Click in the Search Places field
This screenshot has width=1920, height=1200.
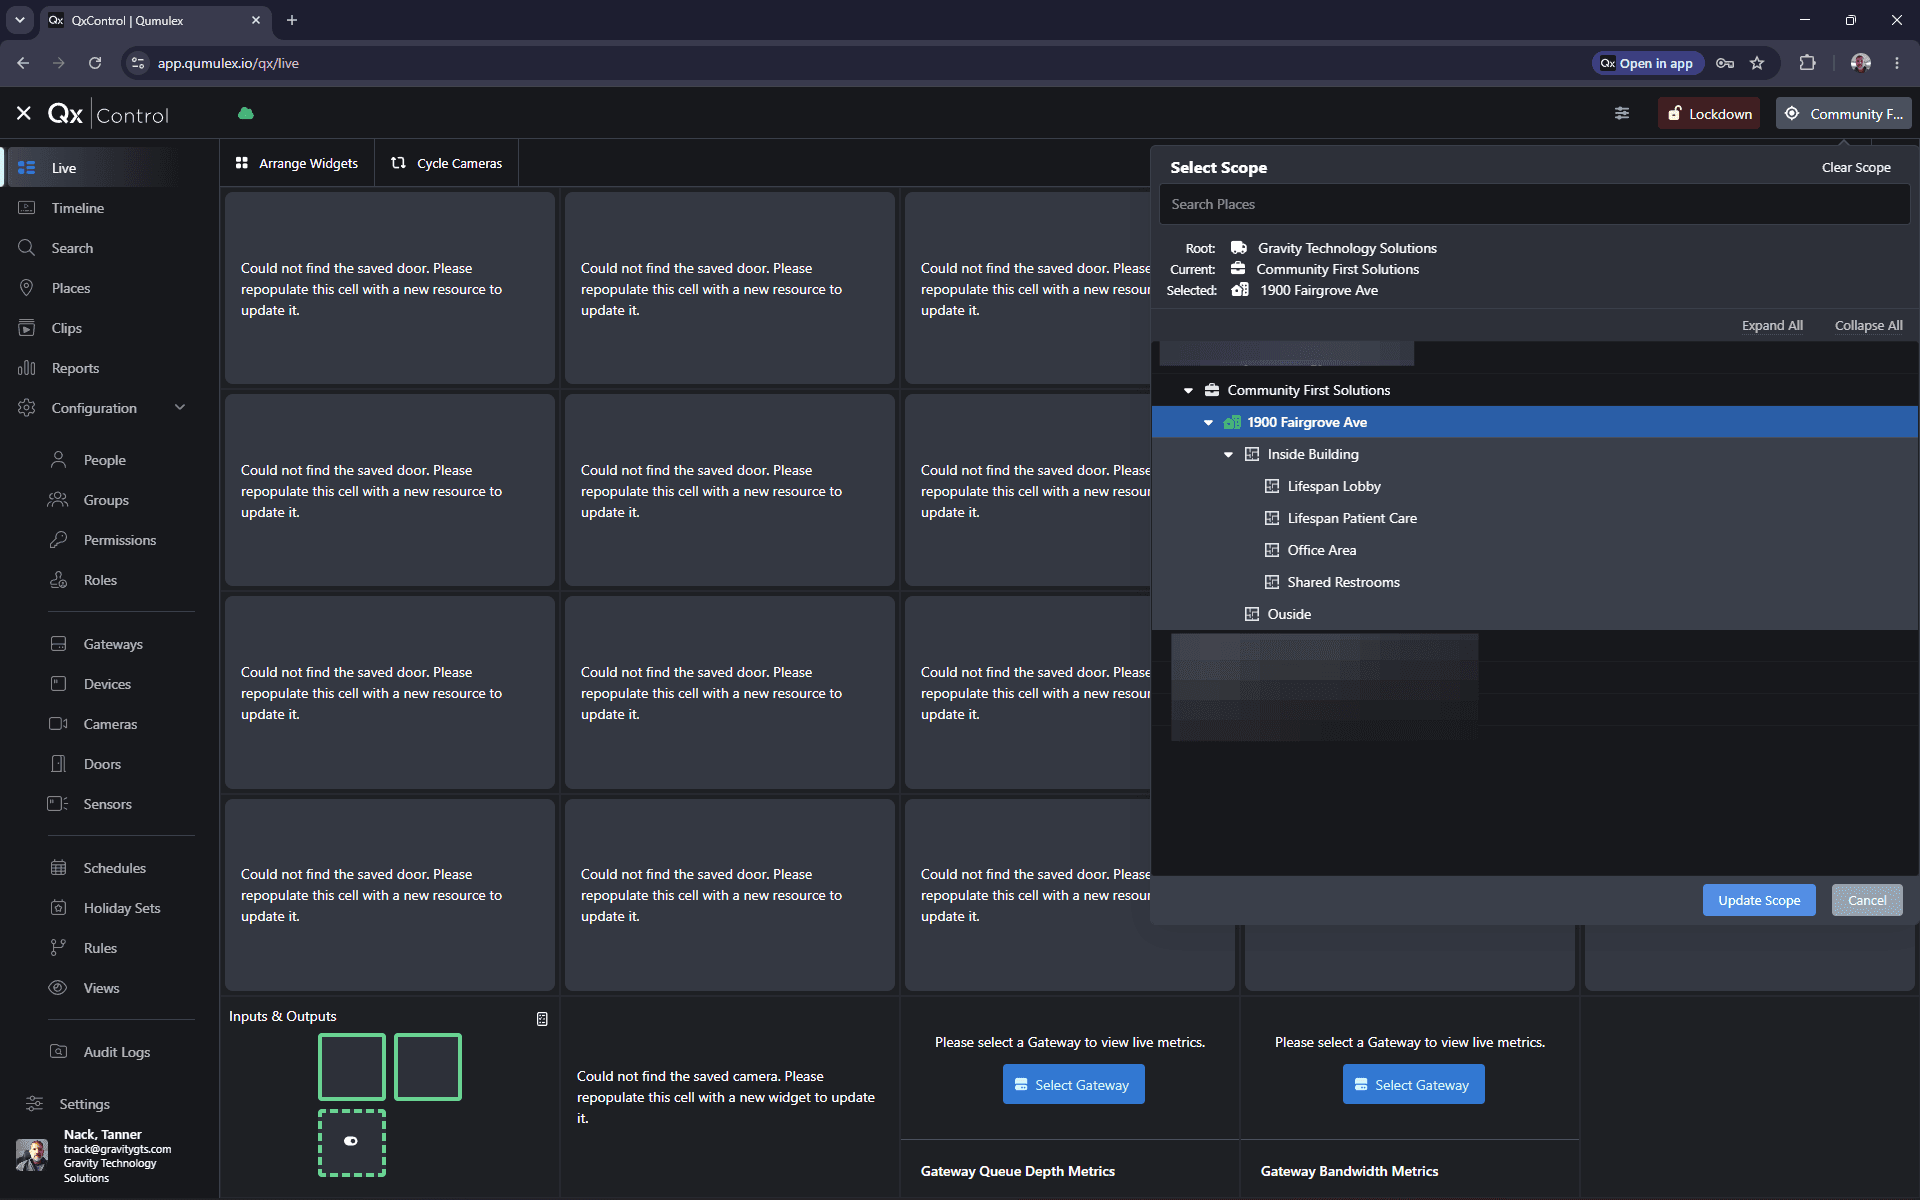[x=1534, y=204]
